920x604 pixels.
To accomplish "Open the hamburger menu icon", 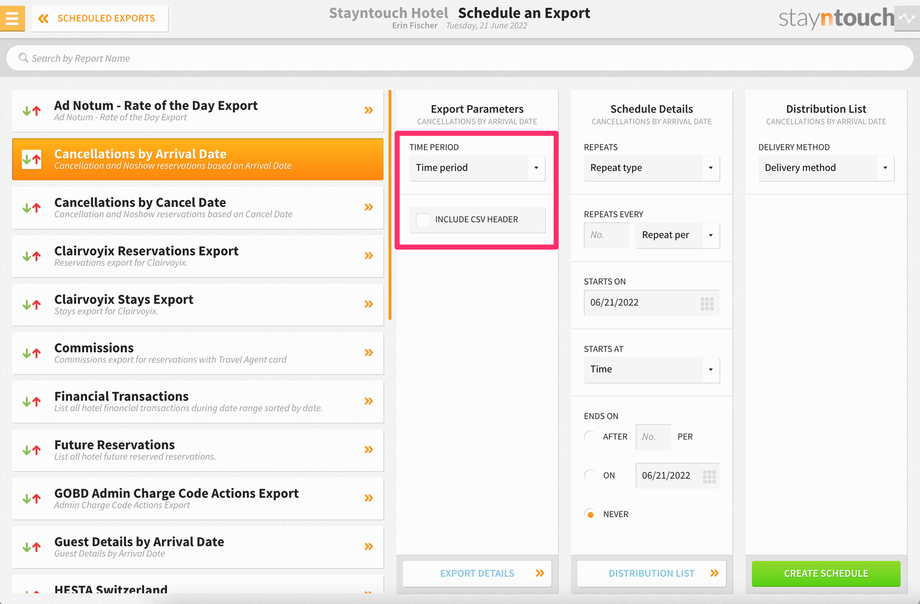I will tap(12, 18).
